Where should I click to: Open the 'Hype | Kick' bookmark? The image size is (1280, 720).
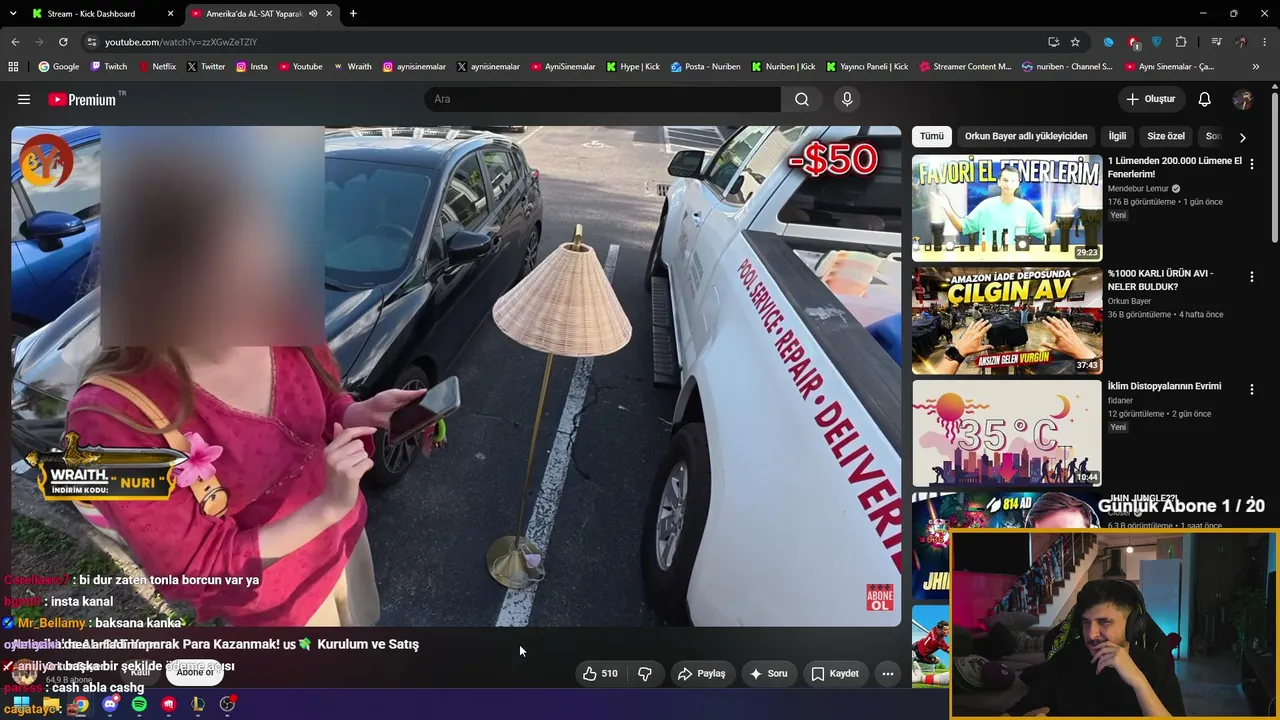(633, 67)
